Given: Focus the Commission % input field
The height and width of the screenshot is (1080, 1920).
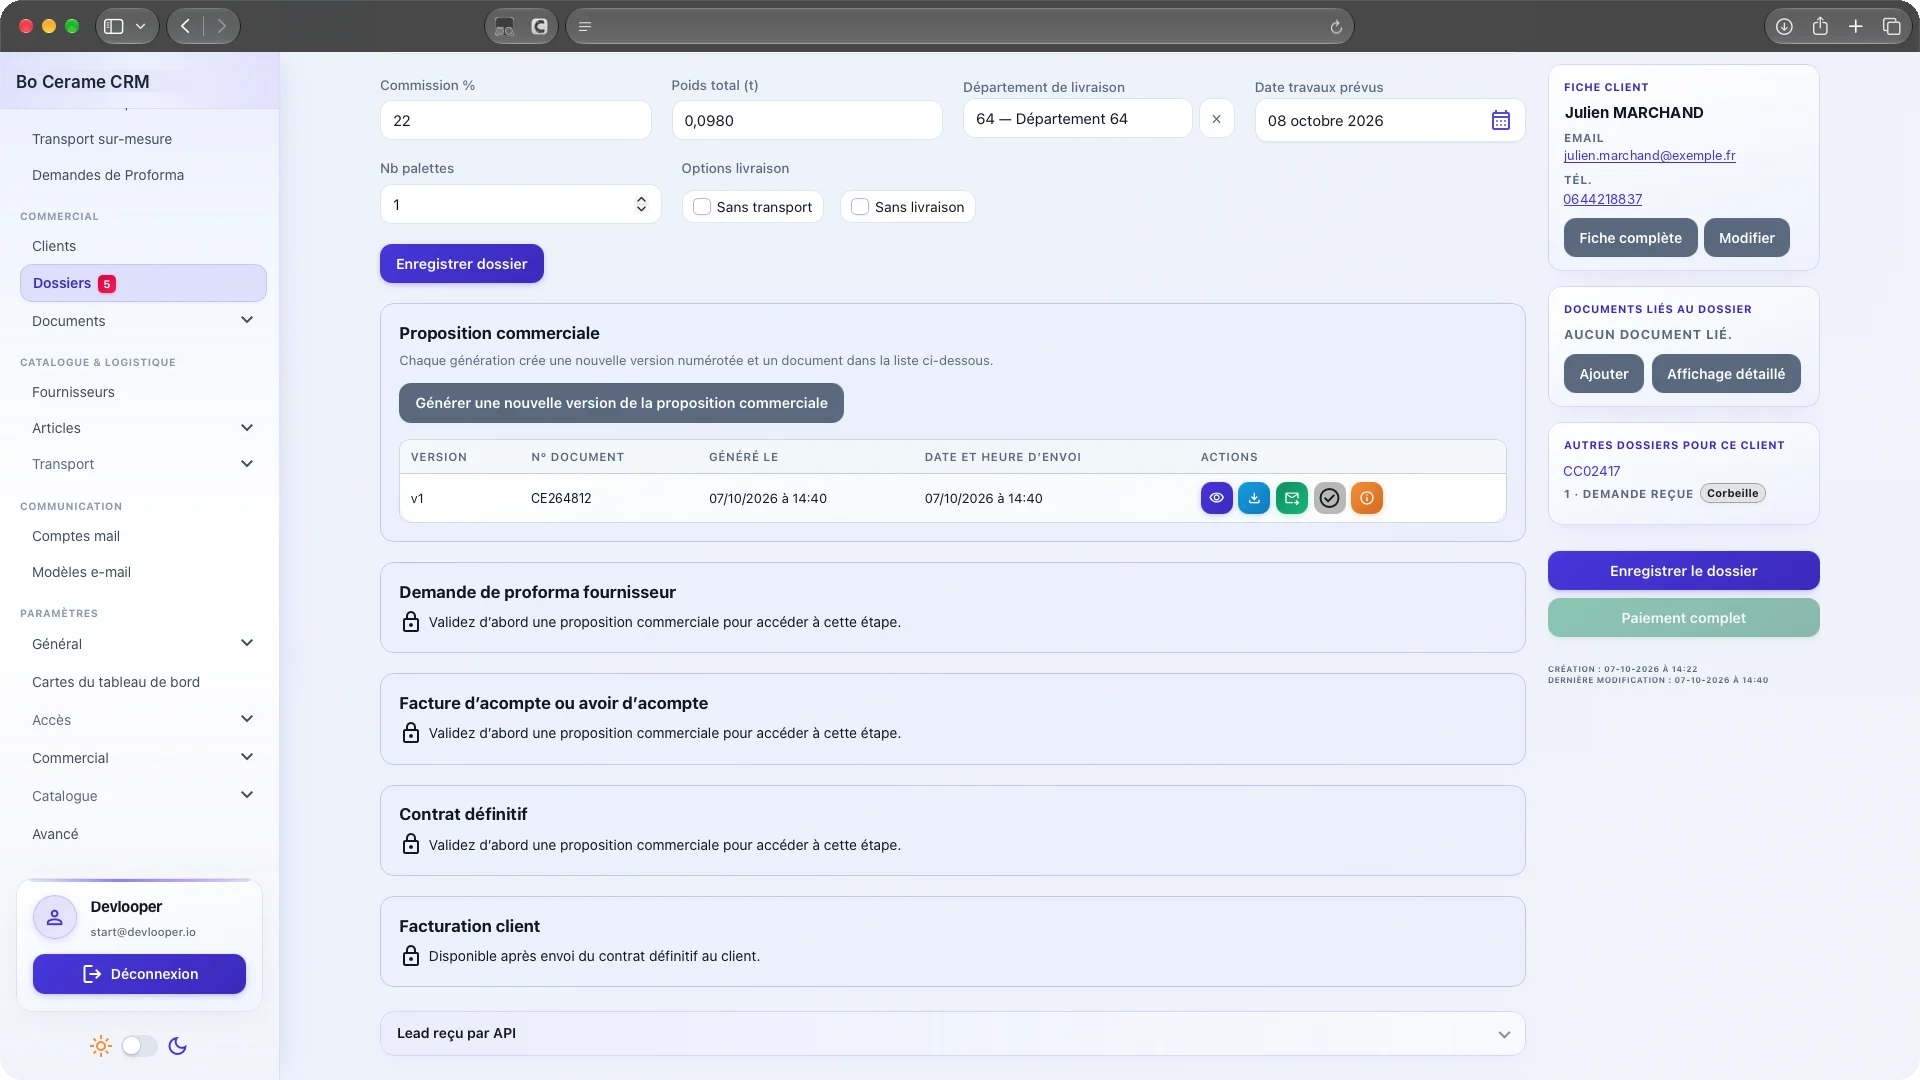Looking at the screenshot, I should [x=515, y=120].
